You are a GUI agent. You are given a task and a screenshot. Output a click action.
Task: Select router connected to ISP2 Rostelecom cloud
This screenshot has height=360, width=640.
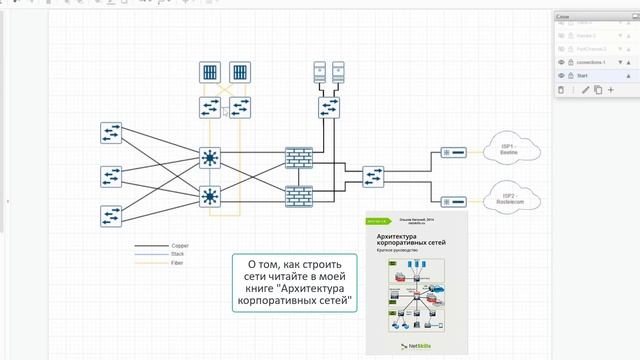point(453,202)
